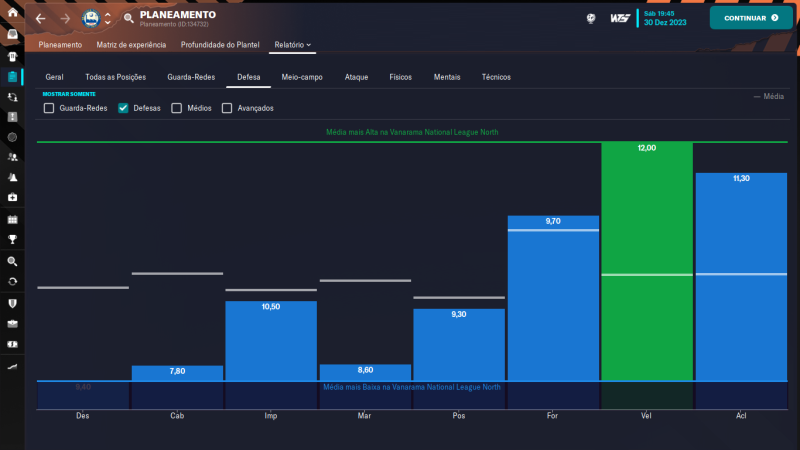Click the search magnifier beside Planeamento title
Viewport: 800px width, 450px height.
pyautogui.click(x=128, y=19)
